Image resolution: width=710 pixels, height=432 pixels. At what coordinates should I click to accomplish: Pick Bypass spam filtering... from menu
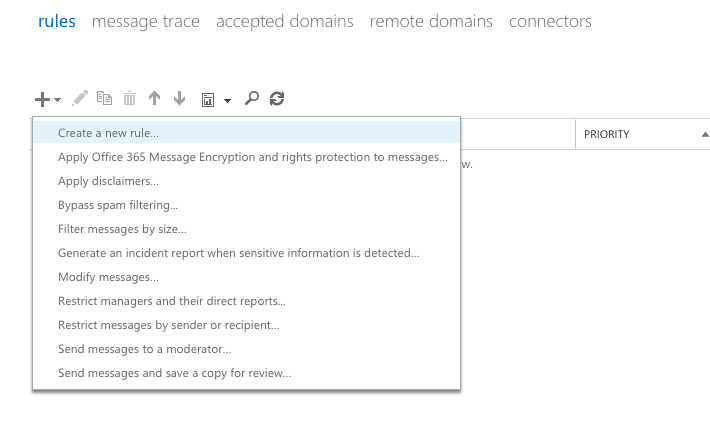point(118,205)
